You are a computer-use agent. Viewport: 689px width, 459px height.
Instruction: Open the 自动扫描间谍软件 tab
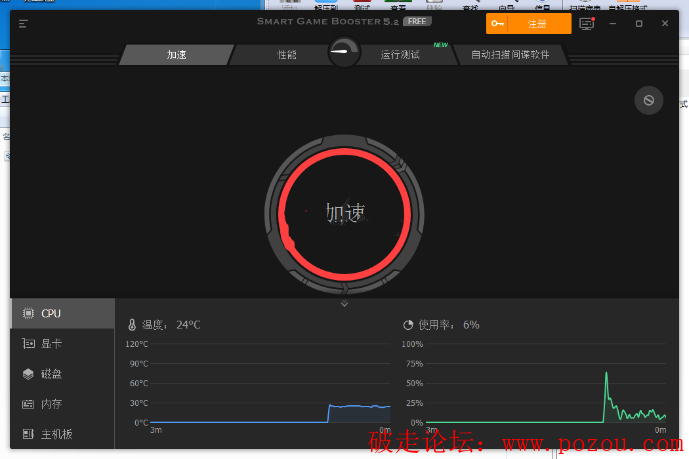click(510, 55)
